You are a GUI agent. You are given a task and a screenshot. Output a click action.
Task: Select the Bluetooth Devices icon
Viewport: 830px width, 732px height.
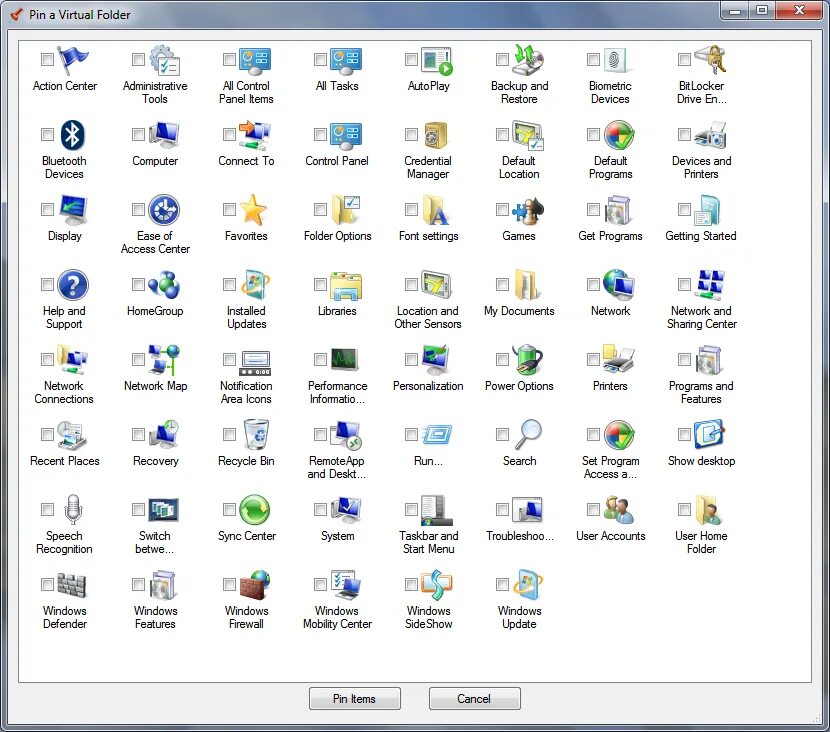[73, 135]
